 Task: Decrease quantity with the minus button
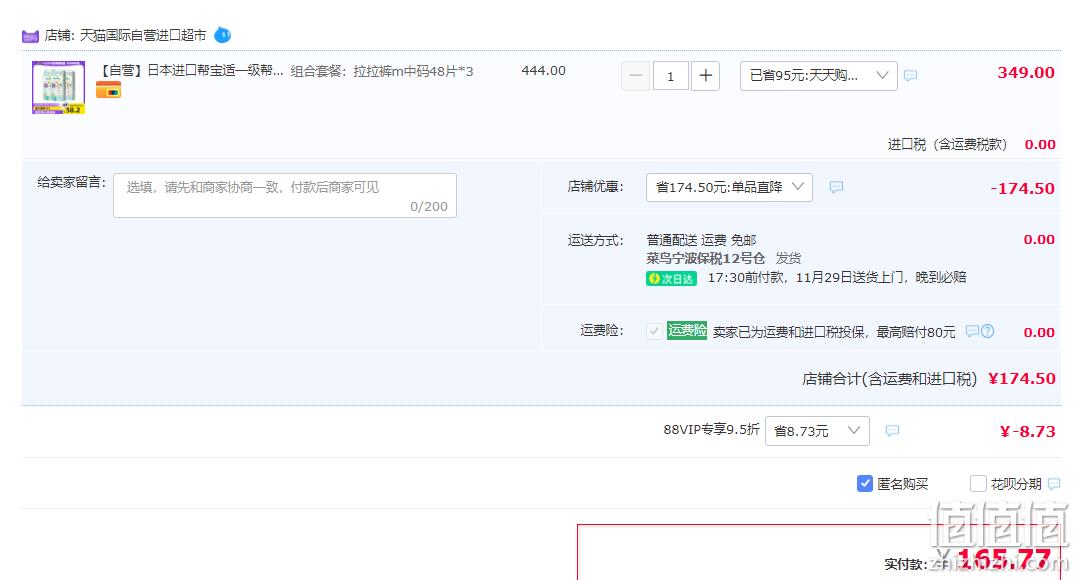click(x=635, y=76)
